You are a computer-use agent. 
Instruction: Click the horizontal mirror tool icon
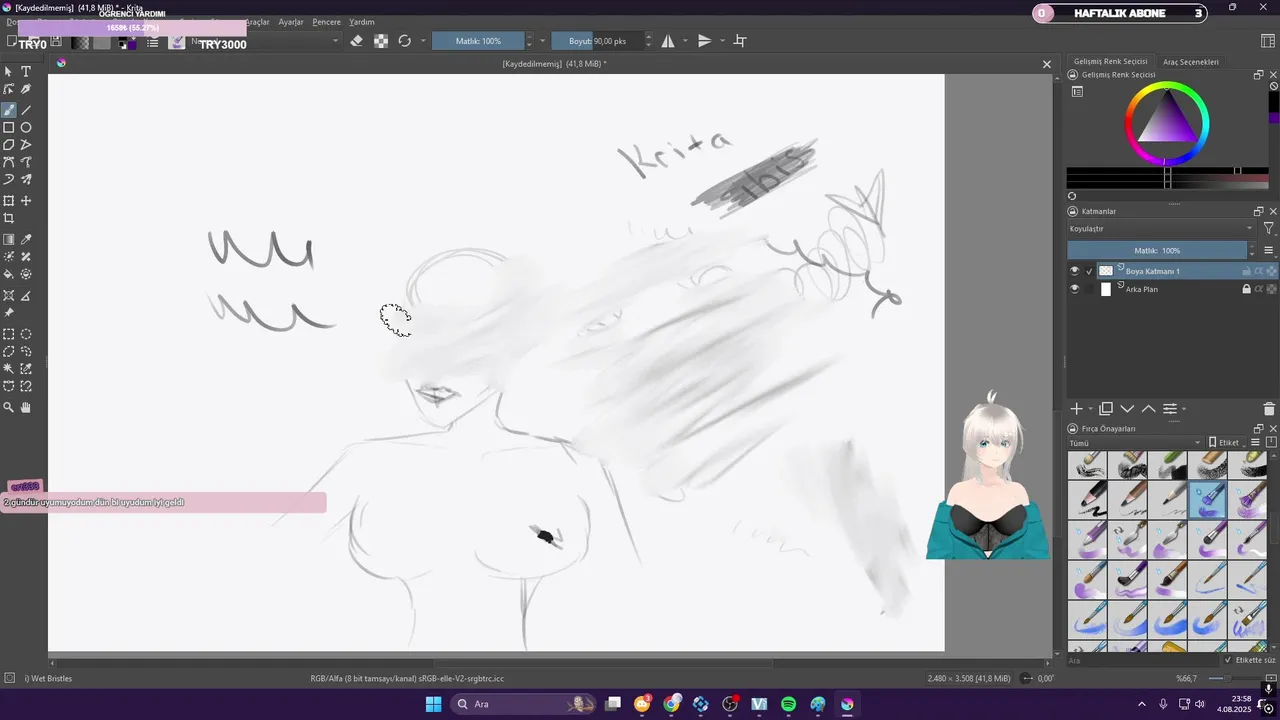tap(668, 41)
